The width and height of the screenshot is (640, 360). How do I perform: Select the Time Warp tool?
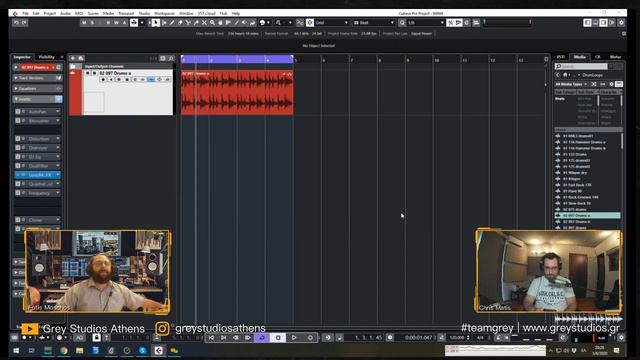[x=228, y=23]
